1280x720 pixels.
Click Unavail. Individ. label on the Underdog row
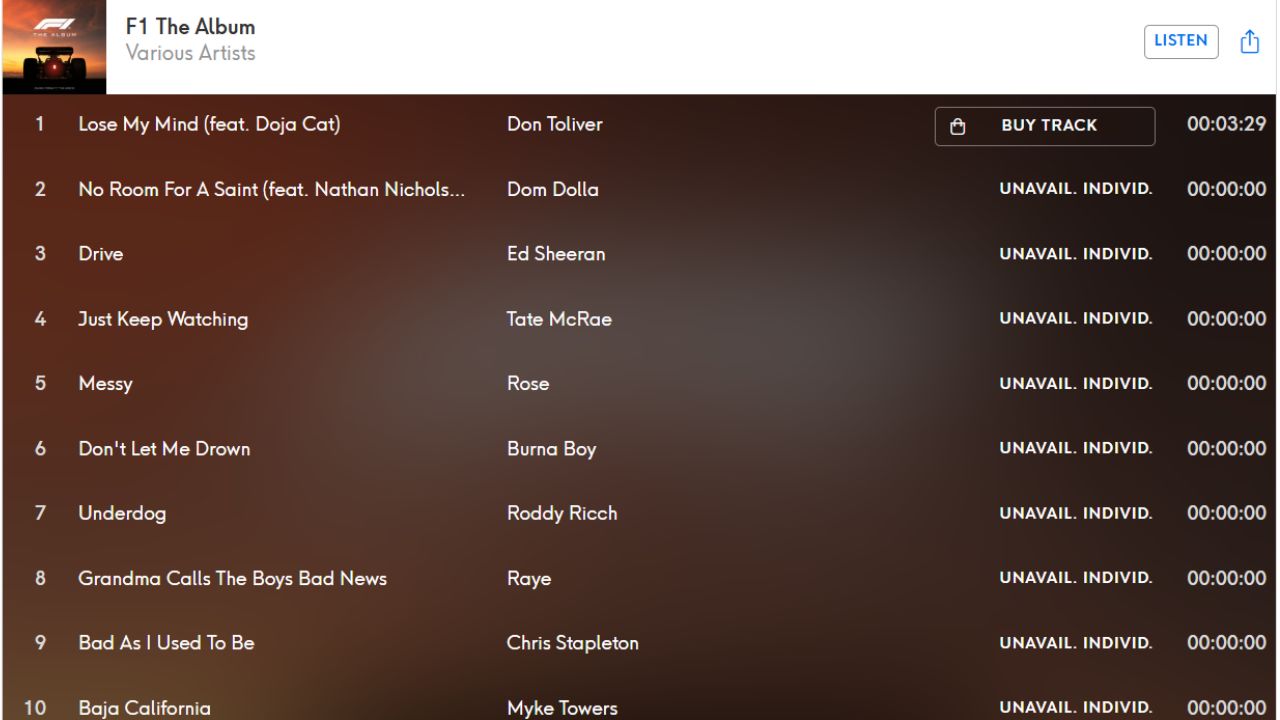click(x=1076, y=513)
